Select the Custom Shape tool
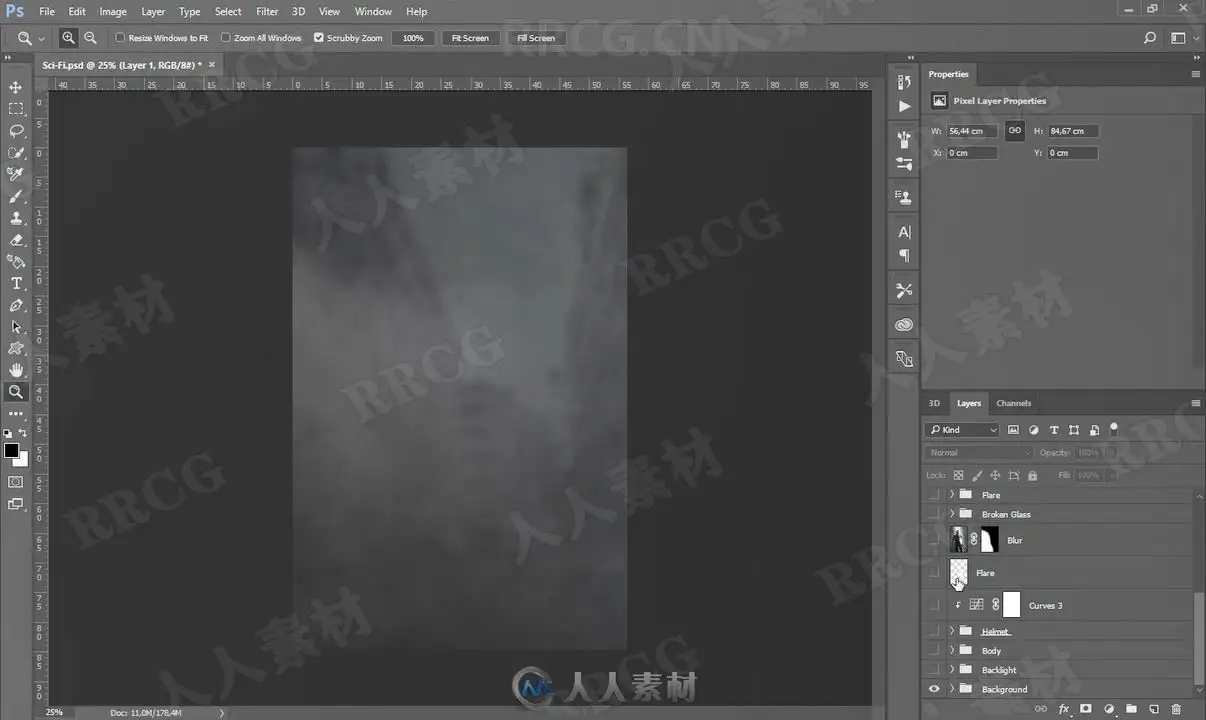Screen dimensions: 1206x720 click(16, 349)
